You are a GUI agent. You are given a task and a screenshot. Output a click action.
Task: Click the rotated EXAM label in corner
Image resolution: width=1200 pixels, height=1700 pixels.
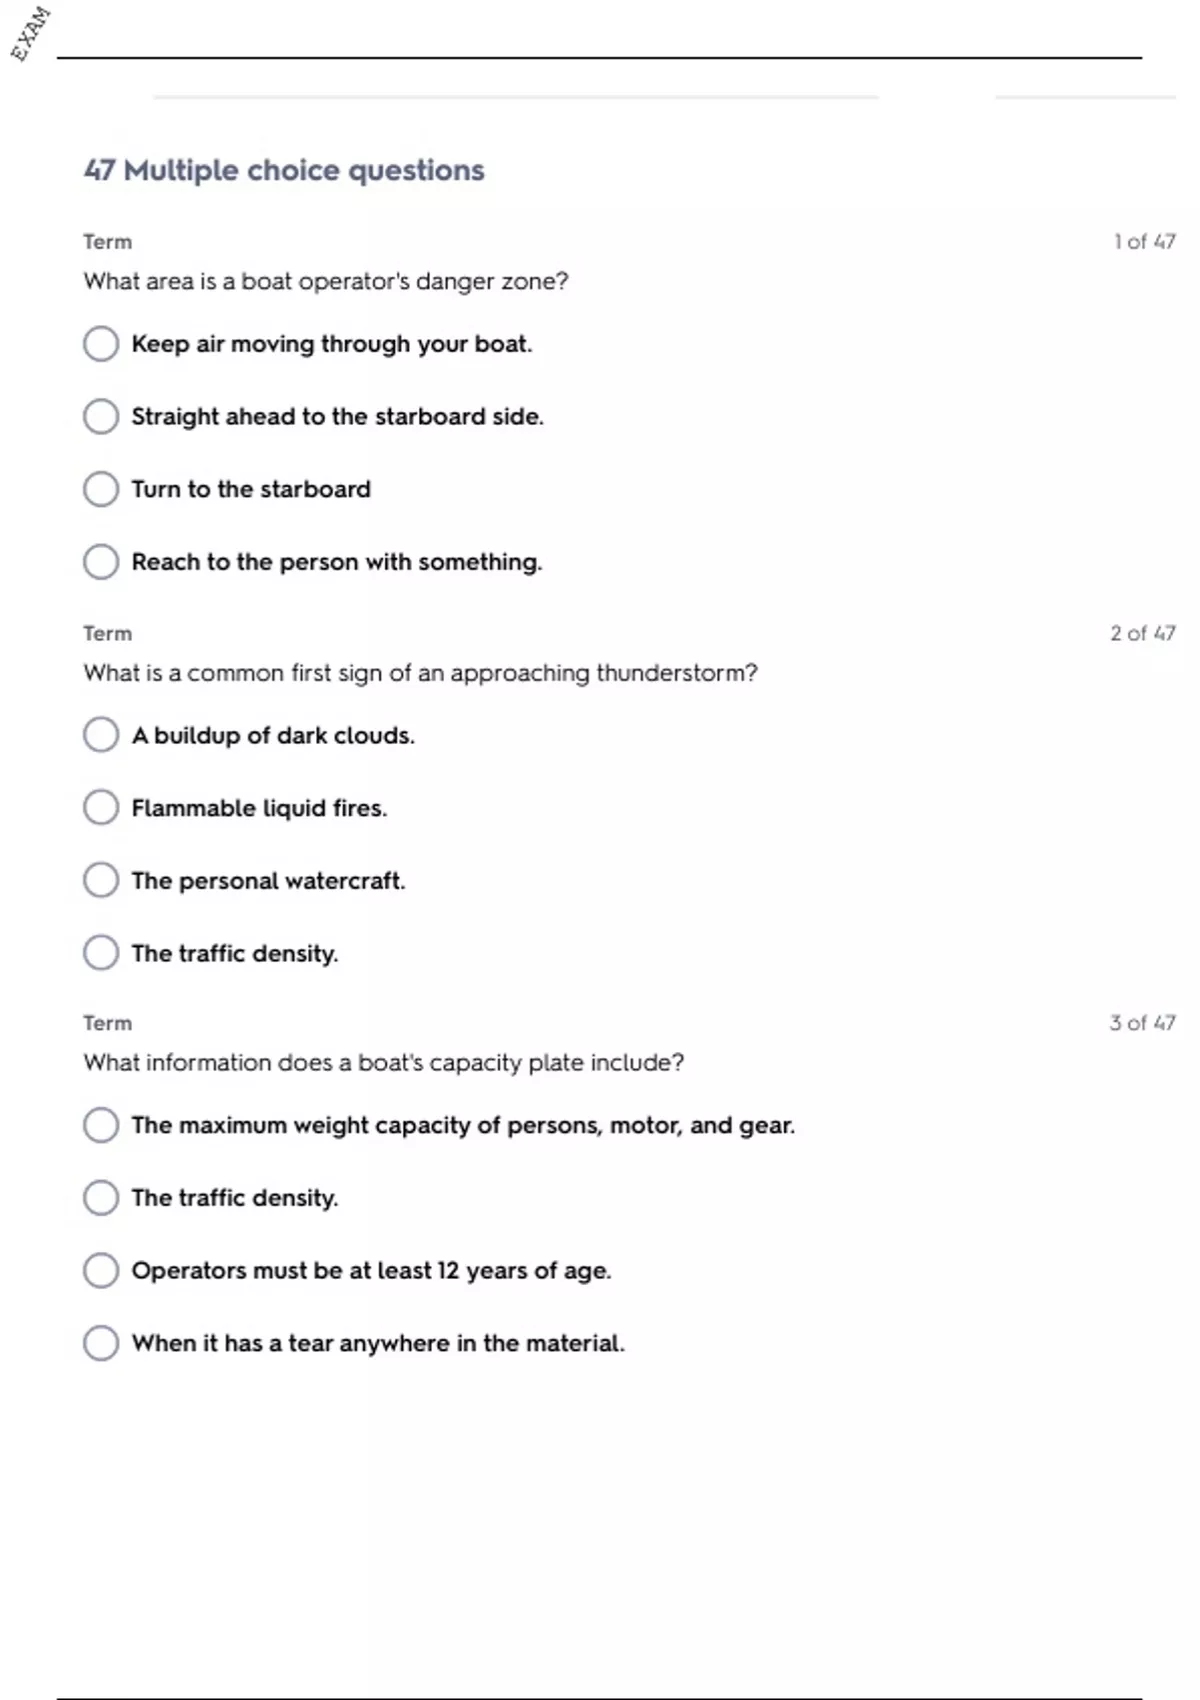pyautogui.click(x=30, y=34)
